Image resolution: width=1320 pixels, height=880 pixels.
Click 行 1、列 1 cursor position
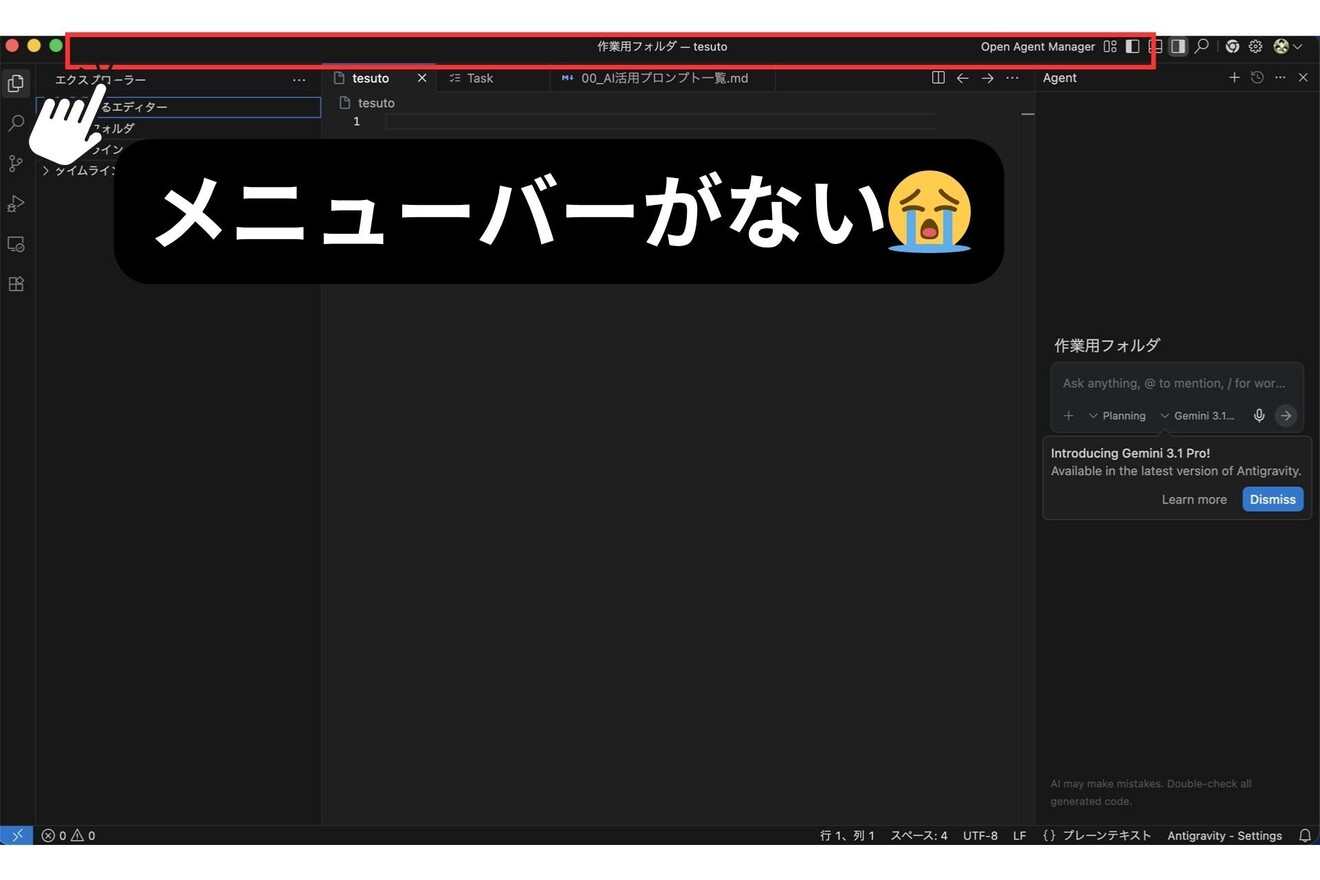pos(847,835)
